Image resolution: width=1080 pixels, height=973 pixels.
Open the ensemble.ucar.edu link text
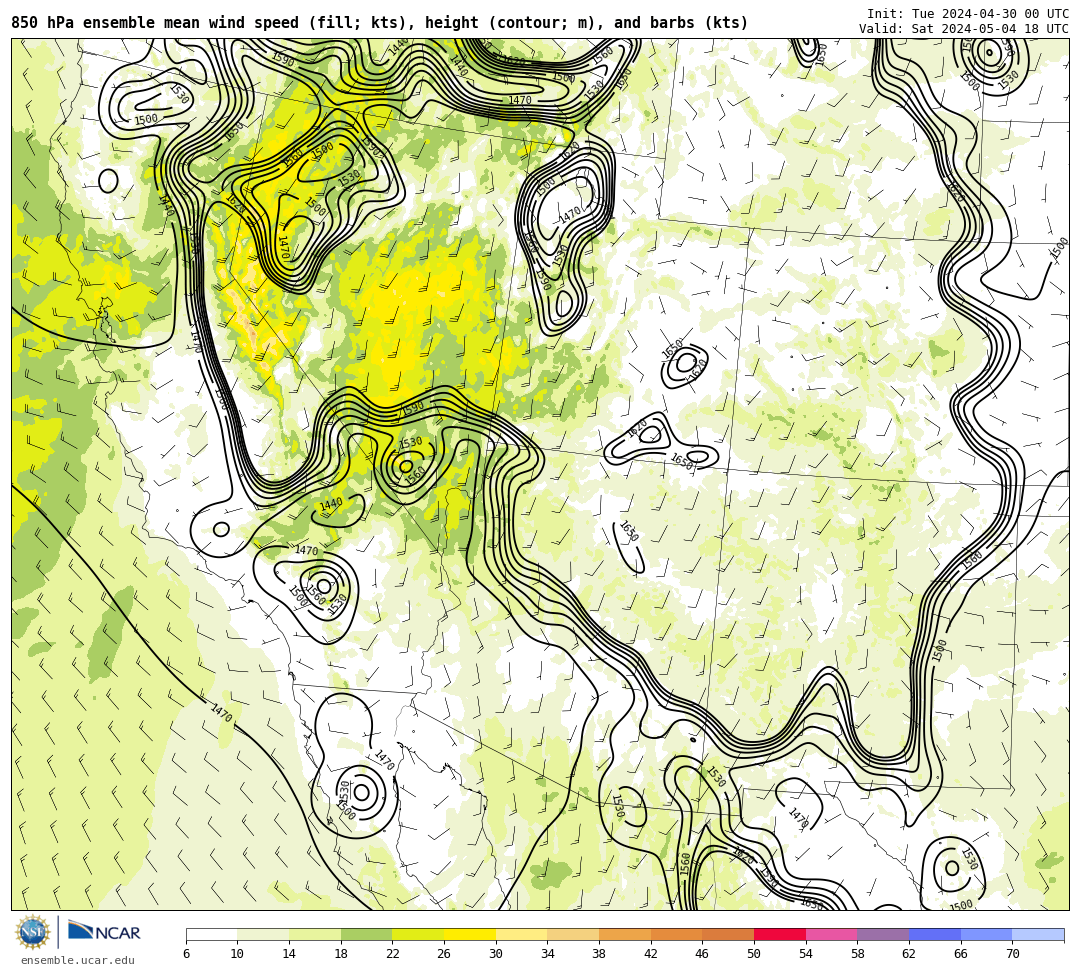[78, 960]
